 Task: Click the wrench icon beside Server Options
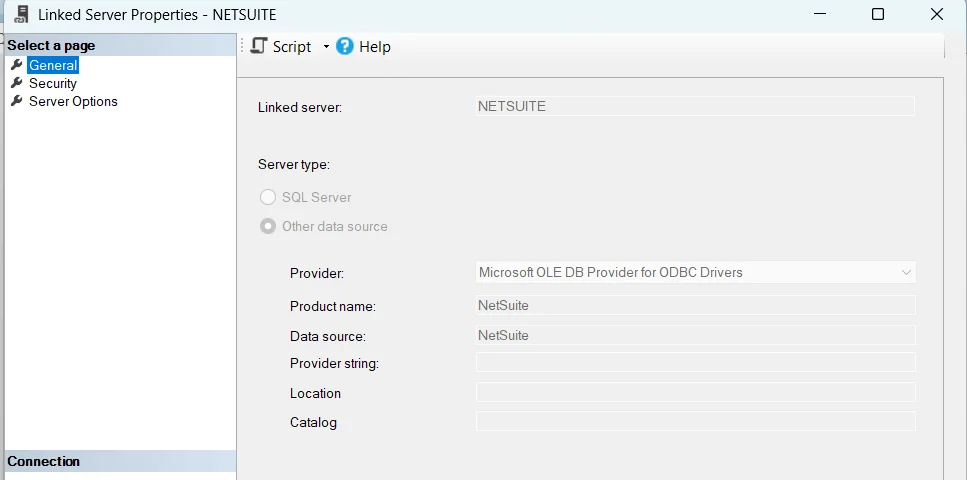(17, 101)
